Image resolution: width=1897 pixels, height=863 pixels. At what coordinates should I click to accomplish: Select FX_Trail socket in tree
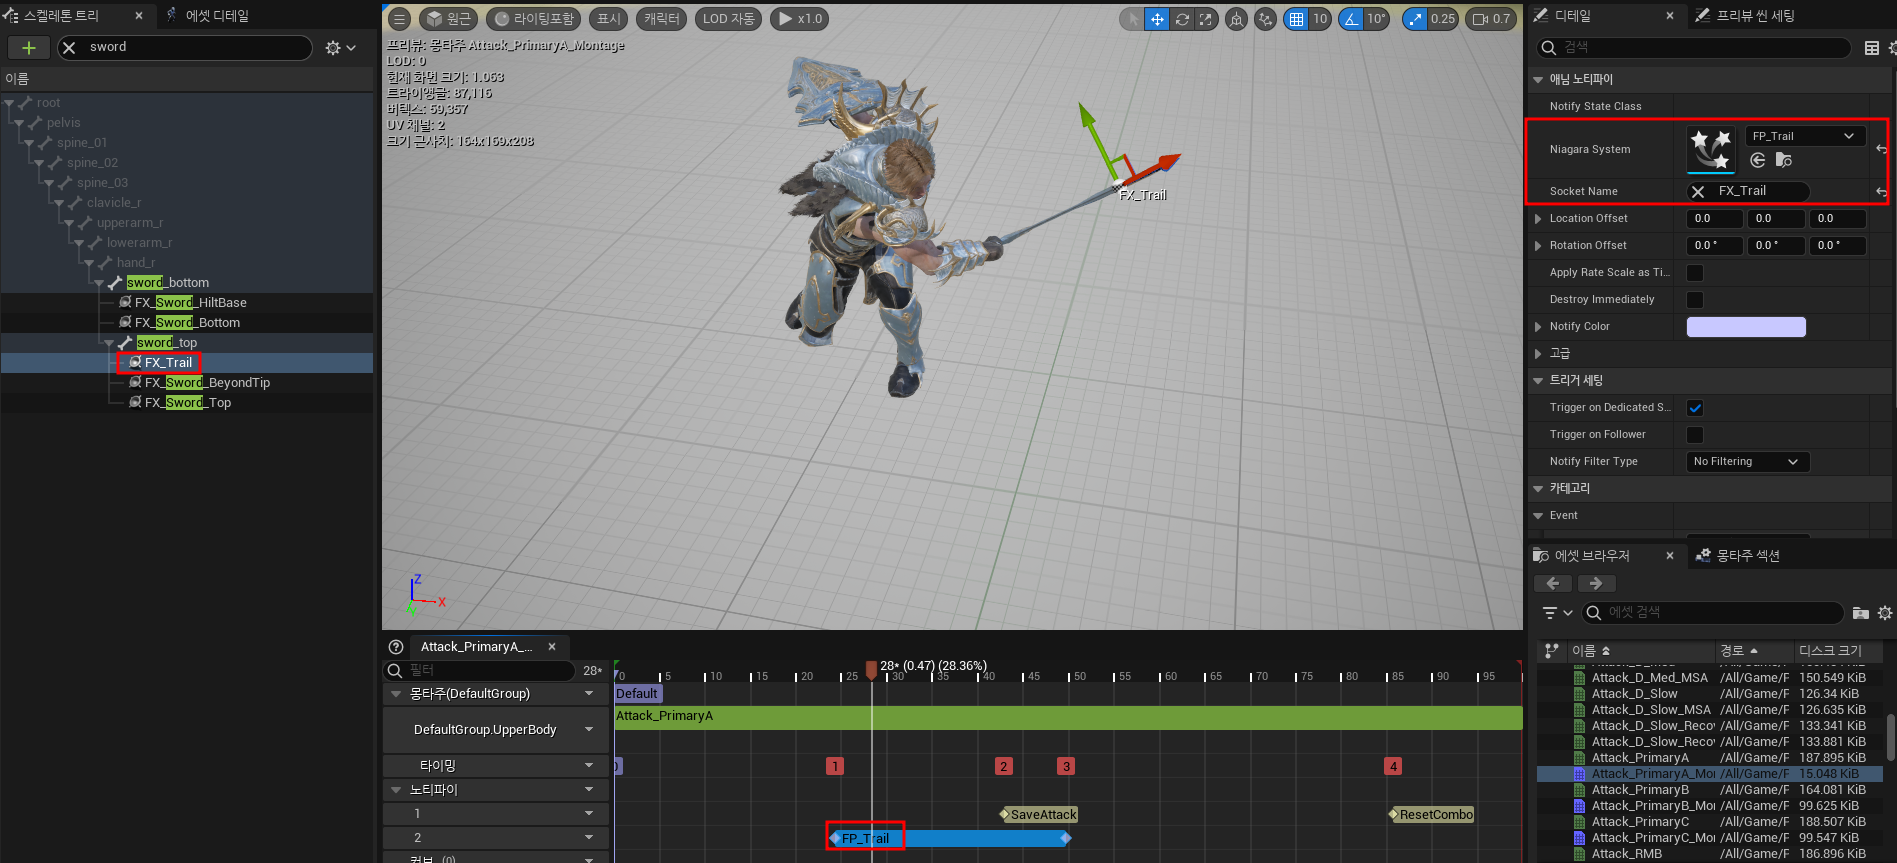168,363
